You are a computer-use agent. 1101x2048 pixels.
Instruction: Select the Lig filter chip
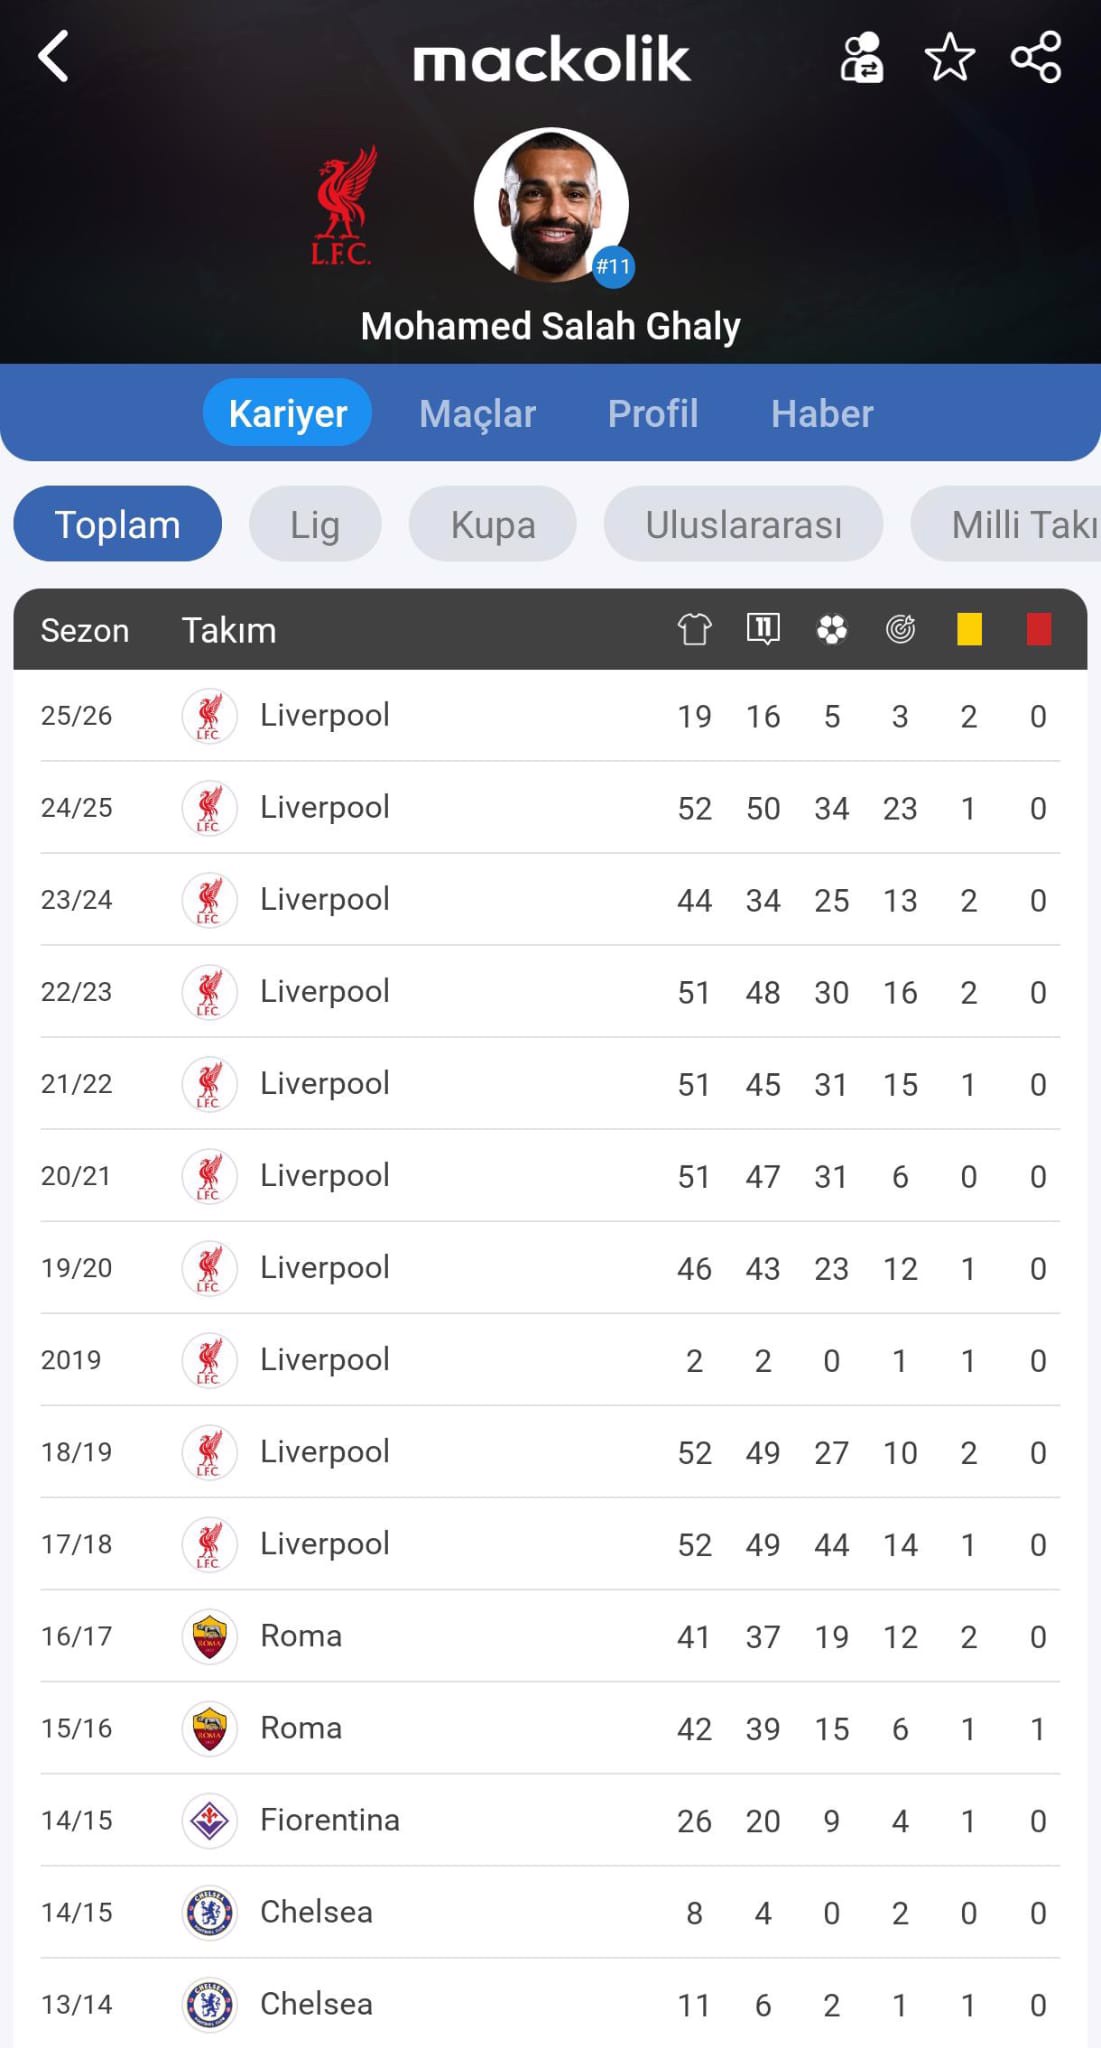(x=315, y=524)
